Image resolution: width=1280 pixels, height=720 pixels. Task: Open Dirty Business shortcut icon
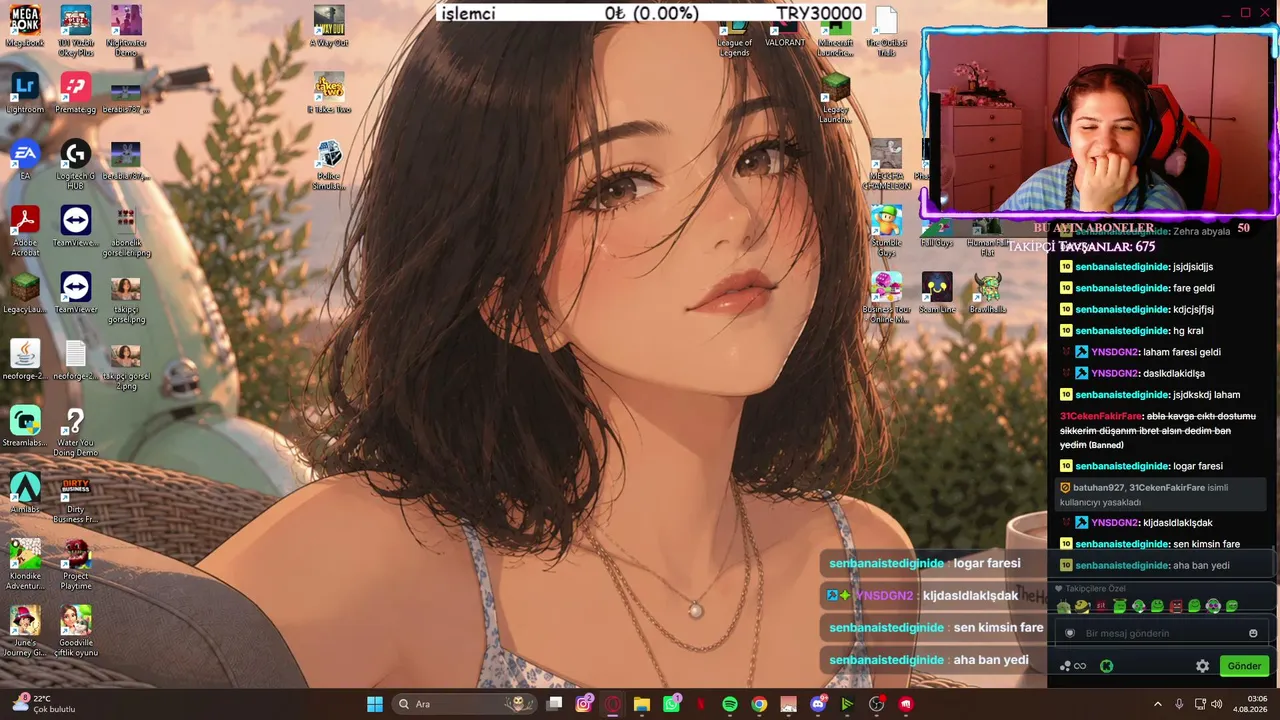point(75,499)
